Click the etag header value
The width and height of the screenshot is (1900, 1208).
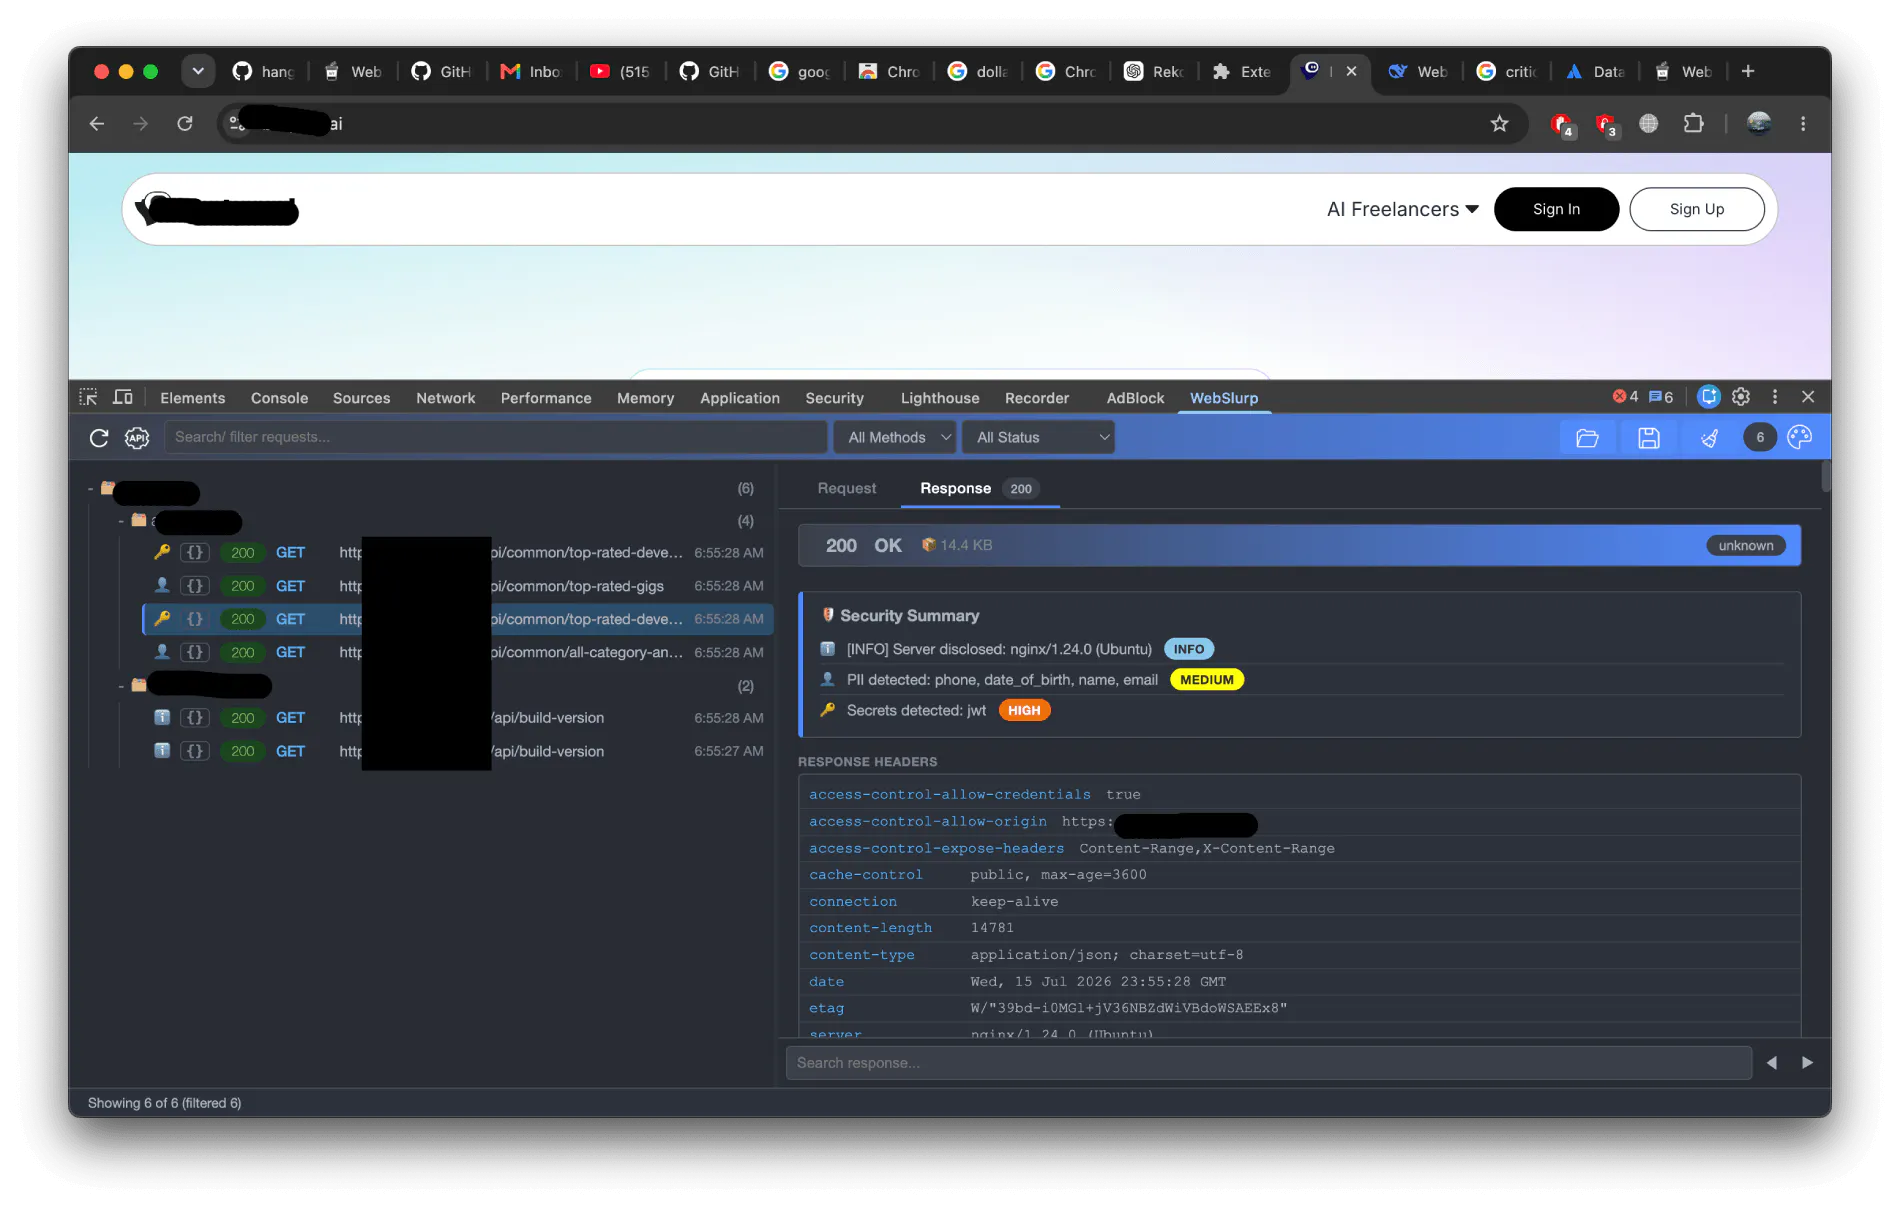[1128, 1009]
